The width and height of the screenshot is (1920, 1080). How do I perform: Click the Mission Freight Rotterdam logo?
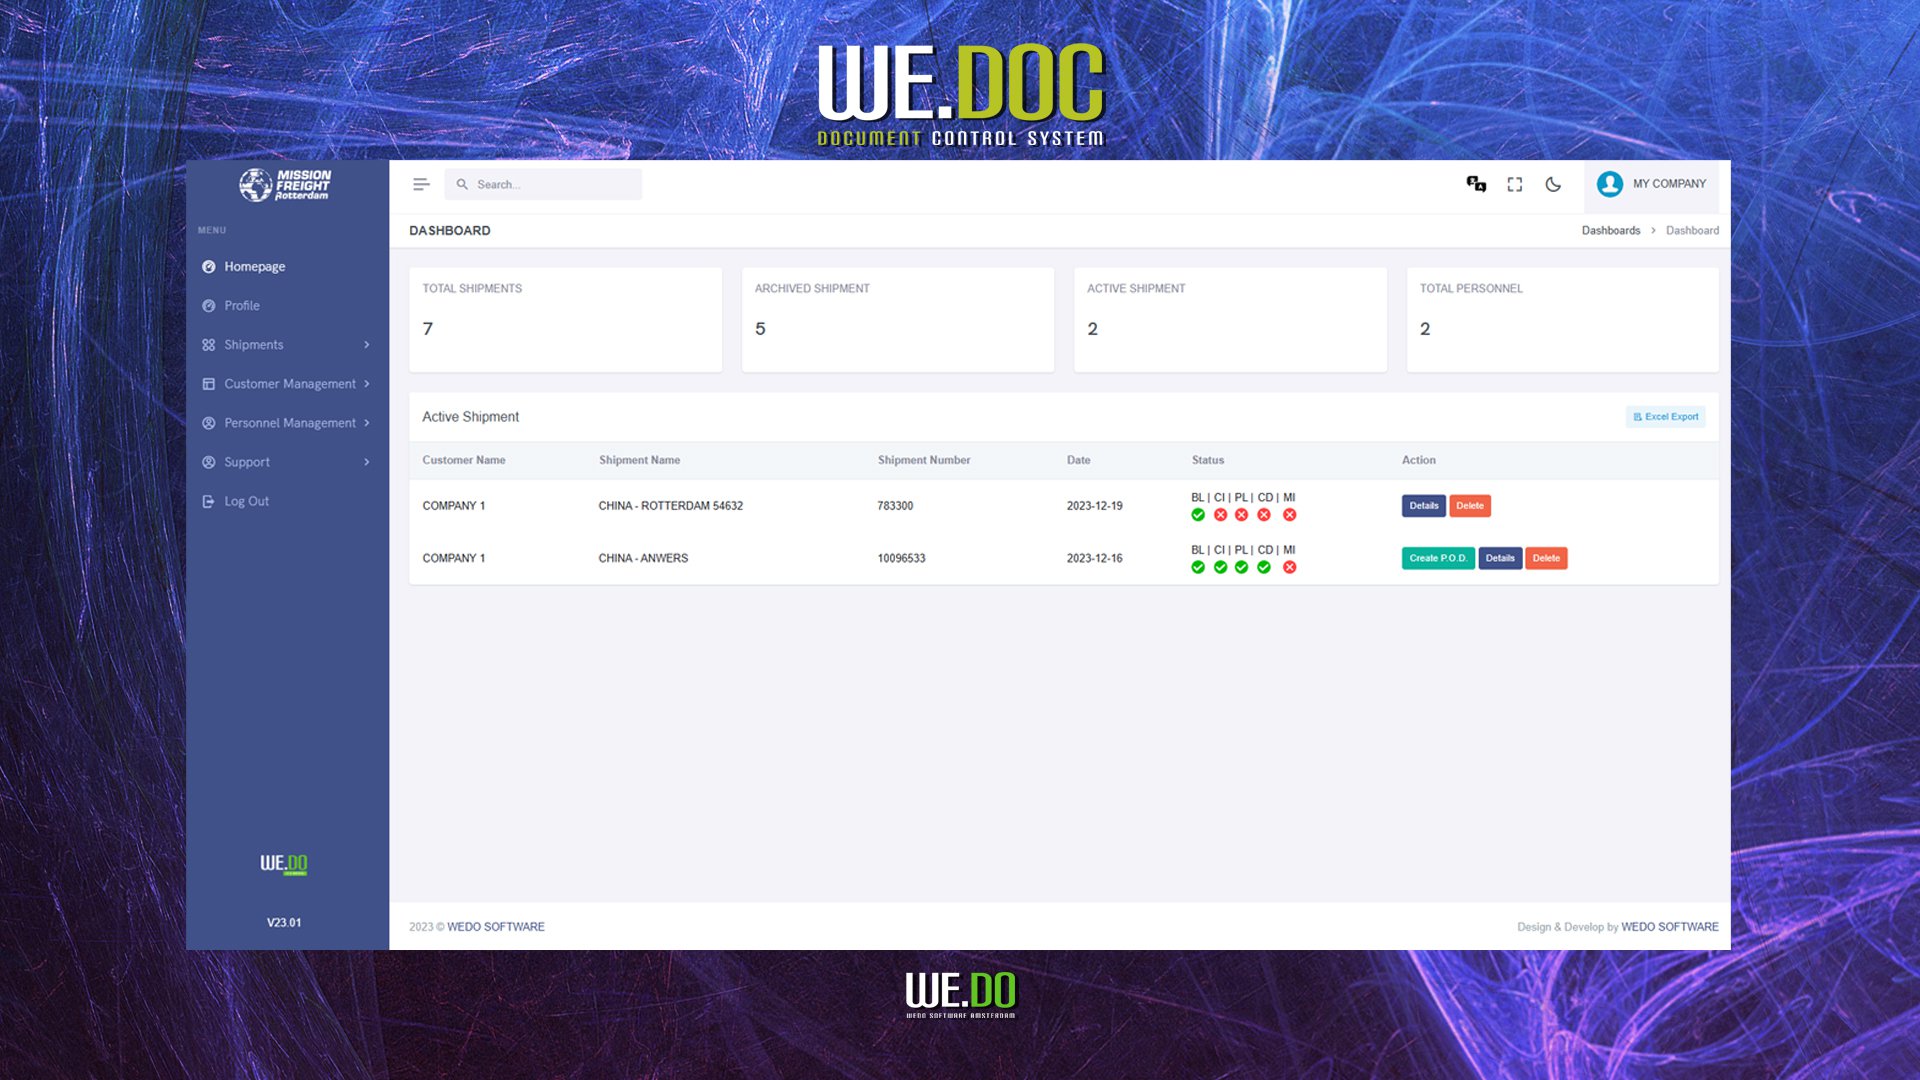point(285,185)
